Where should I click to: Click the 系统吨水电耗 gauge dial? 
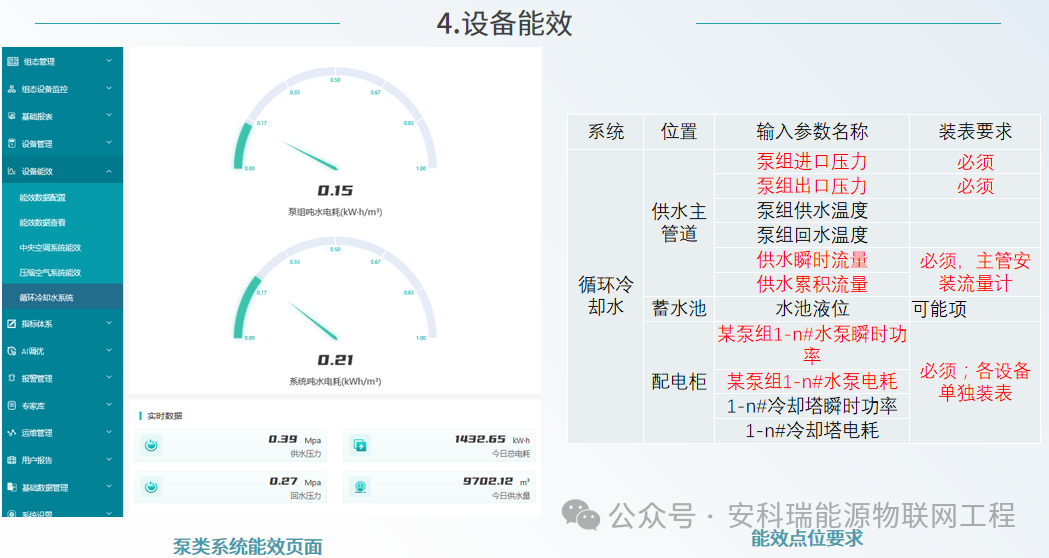335,290
